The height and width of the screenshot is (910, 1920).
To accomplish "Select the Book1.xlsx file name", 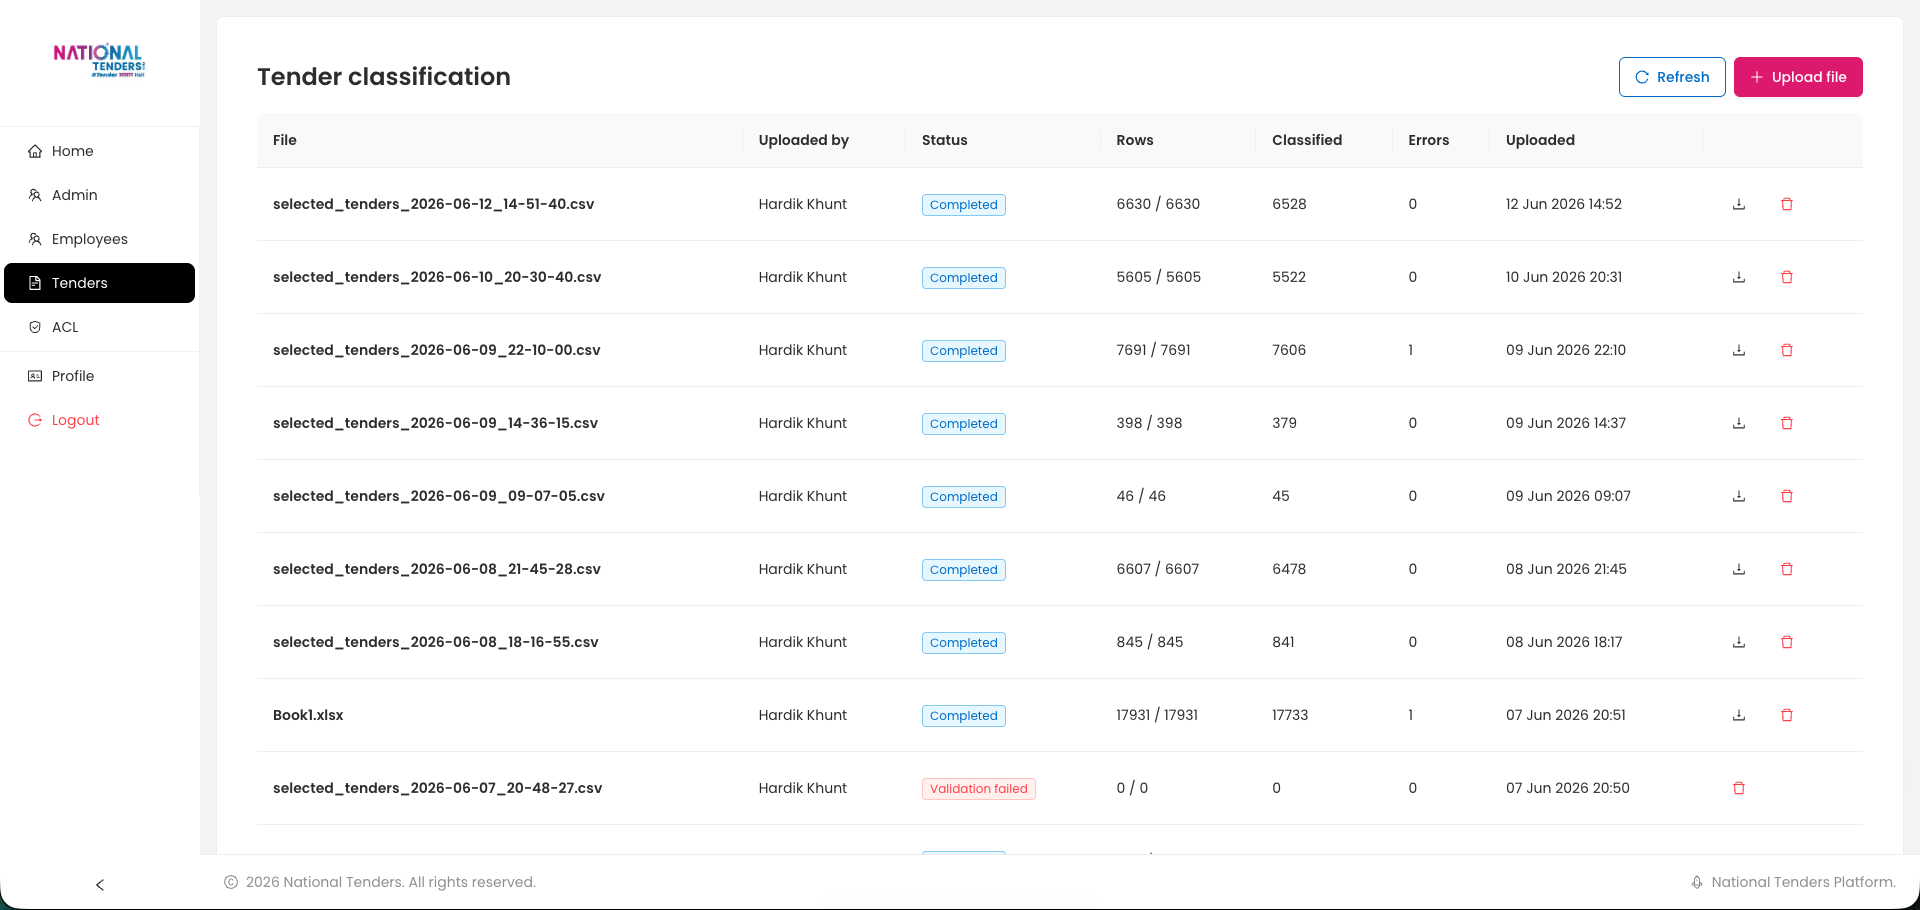I will pos(308,715).
